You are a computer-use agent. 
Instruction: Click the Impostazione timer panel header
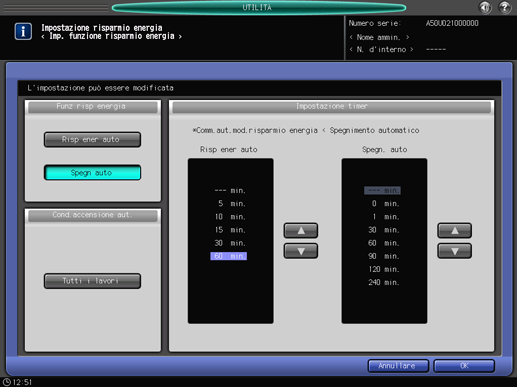(x=332, y=107)
